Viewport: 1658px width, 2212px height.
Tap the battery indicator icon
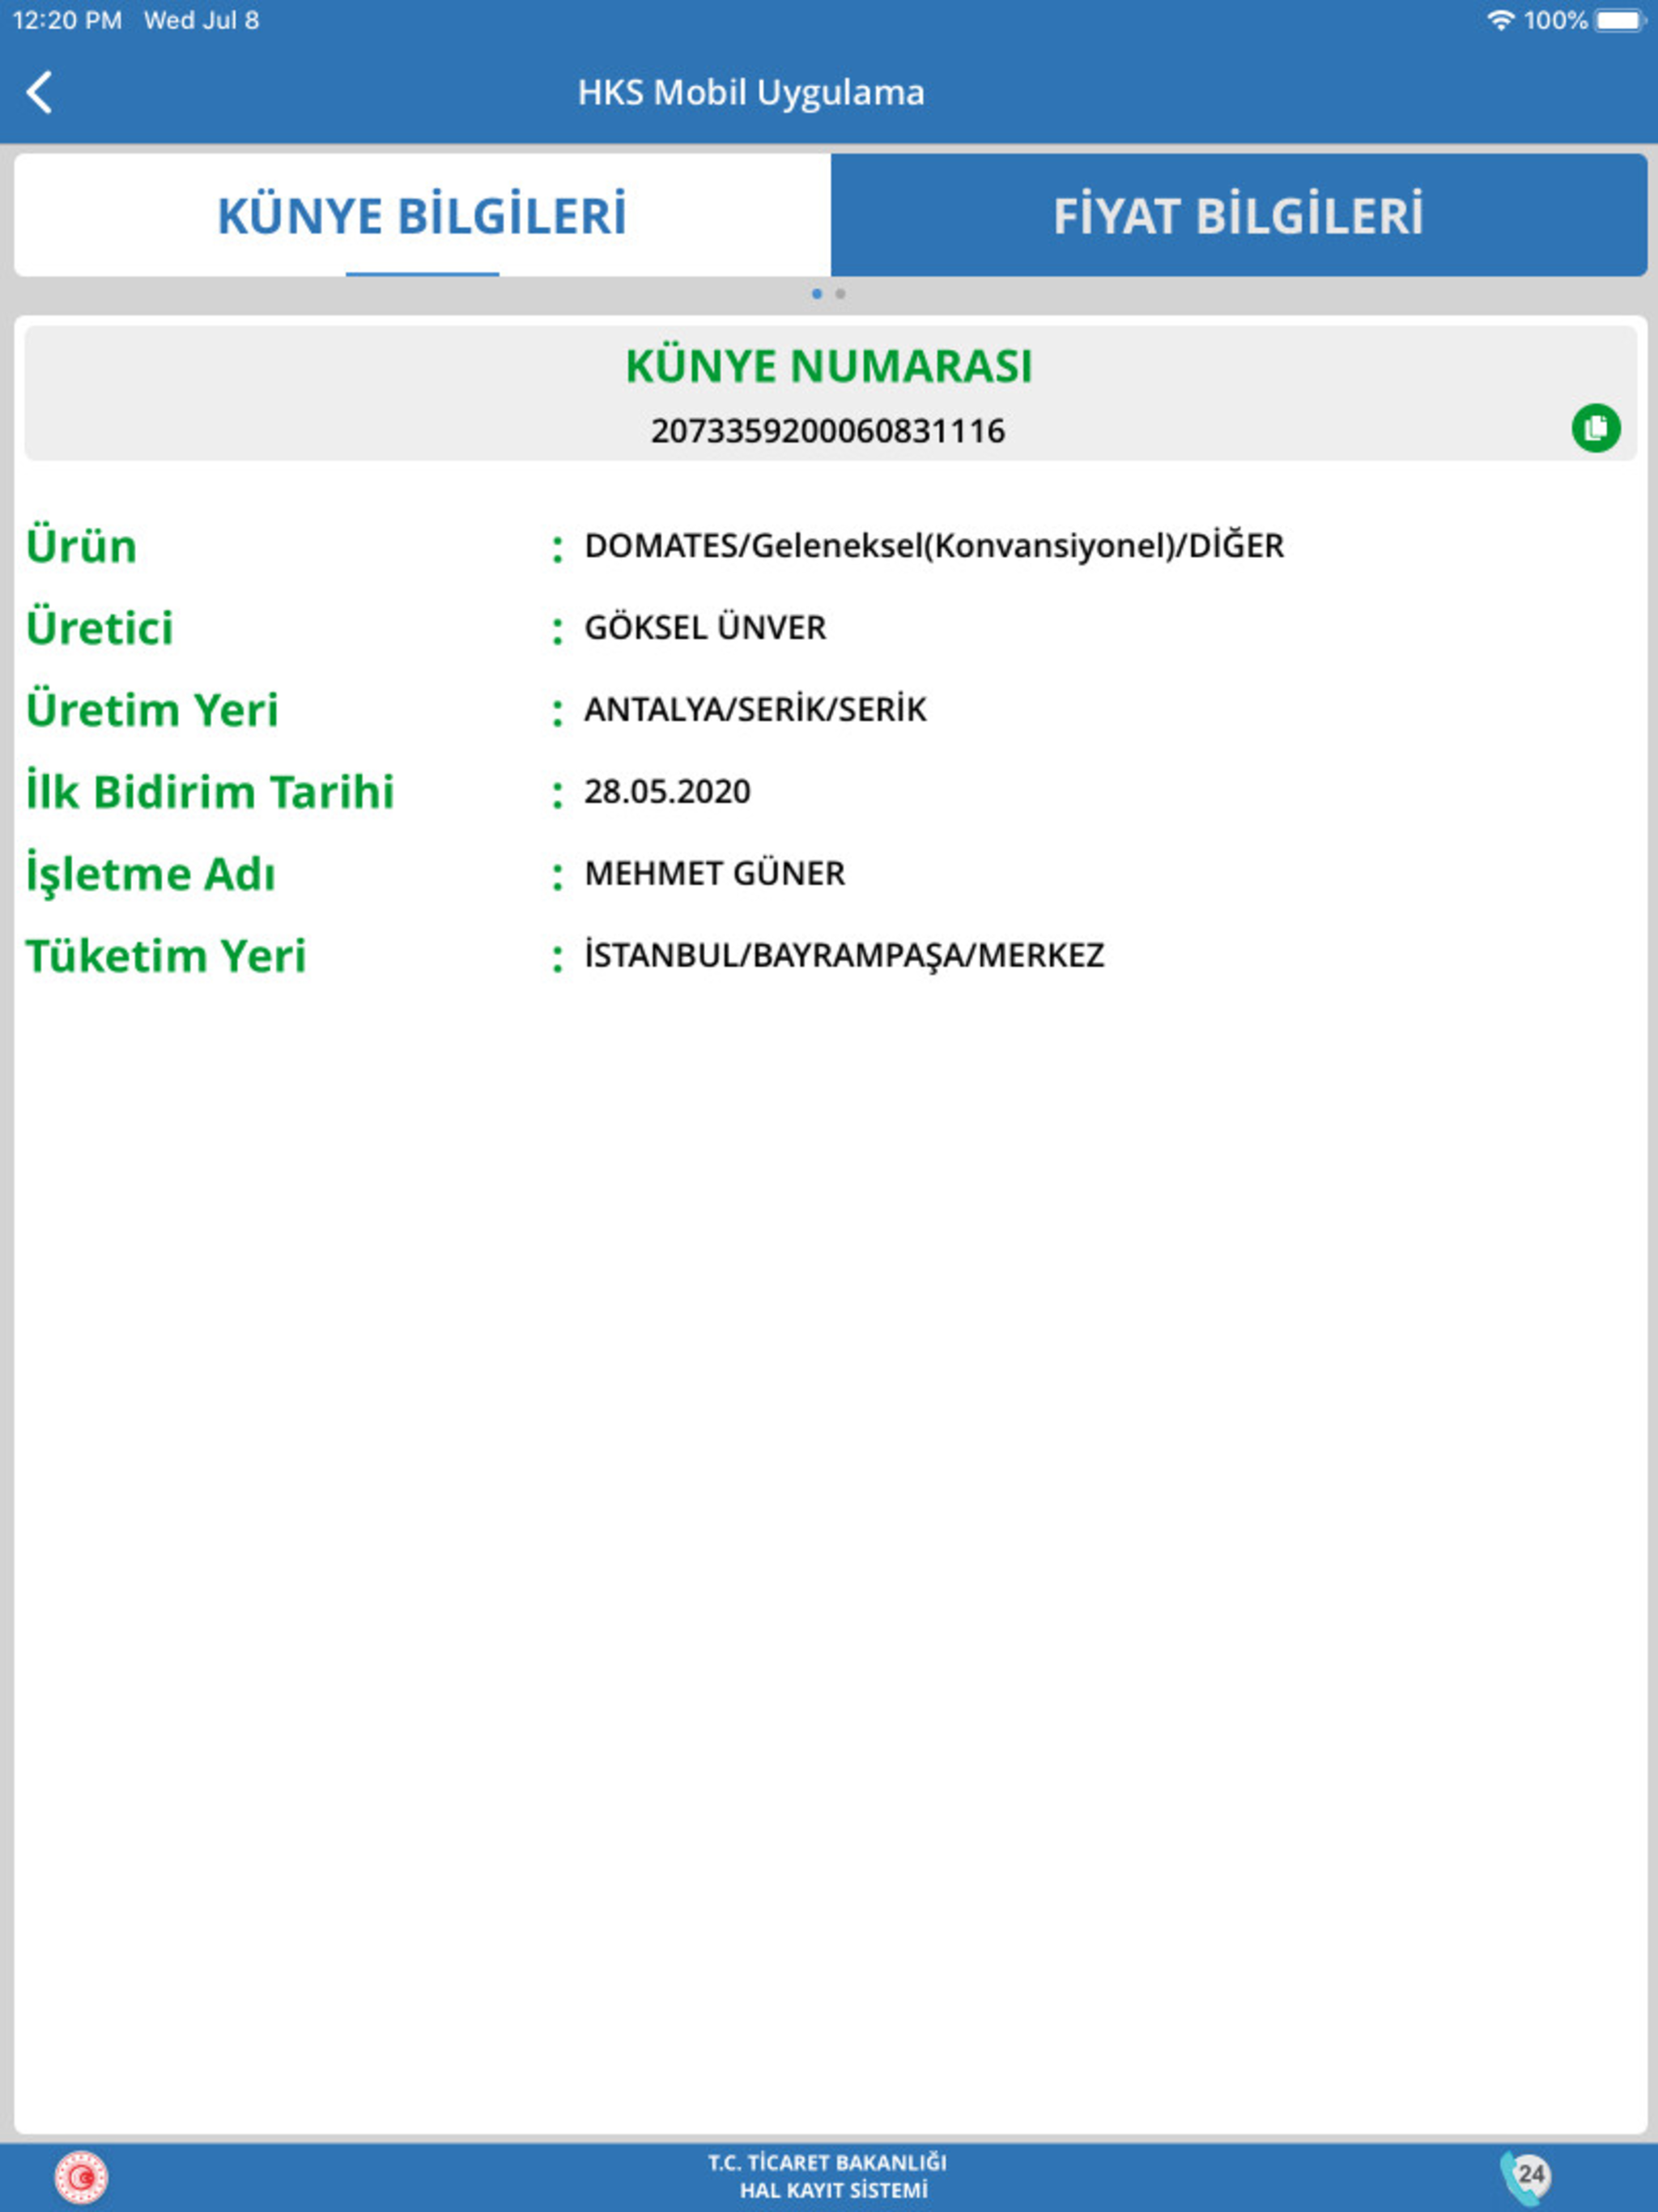tap(1619, 20)
